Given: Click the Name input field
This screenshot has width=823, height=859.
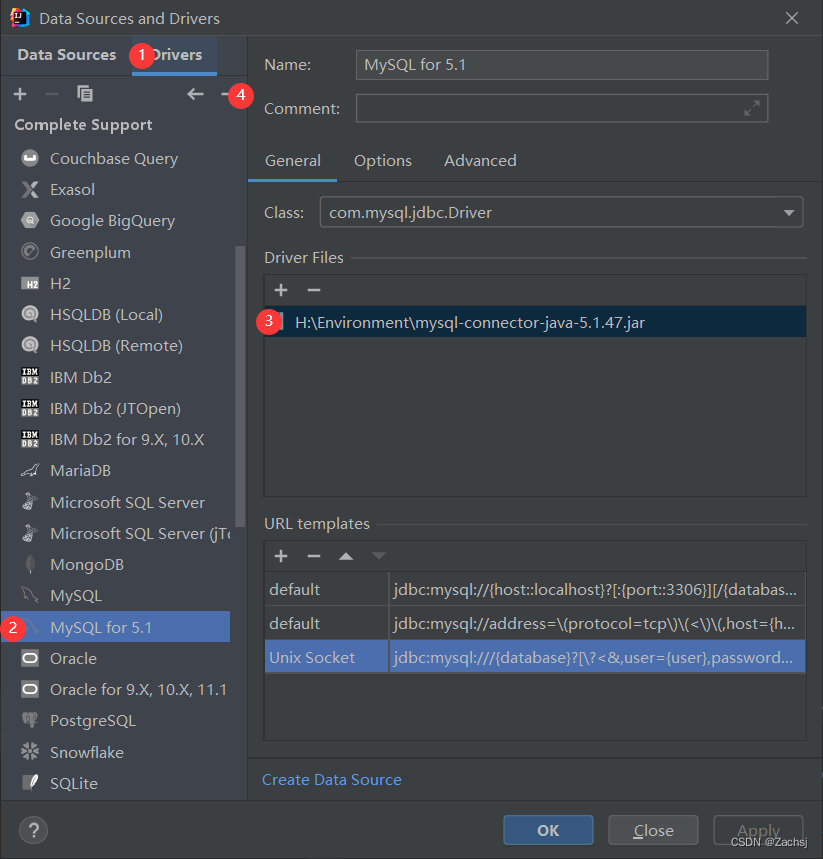Looking at the screenshot, I should 562,65.
